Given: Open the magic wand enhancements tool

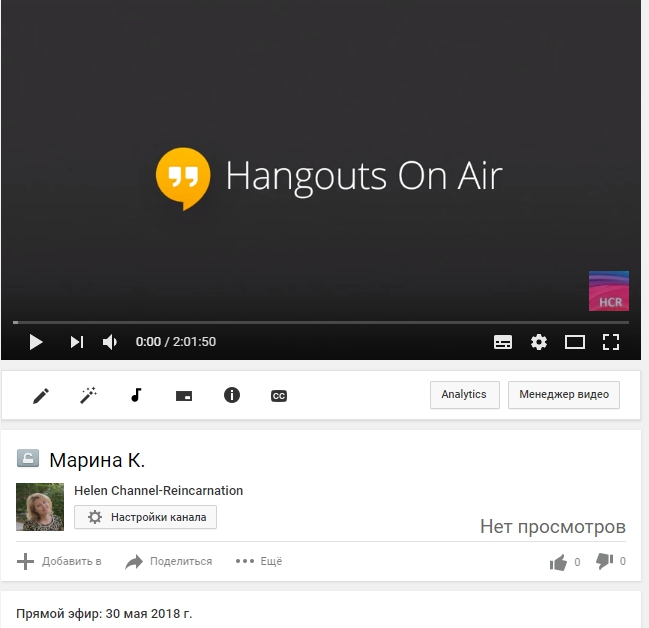Looking at the screenshot, I should pyautogui.click(x=89, y=396).
